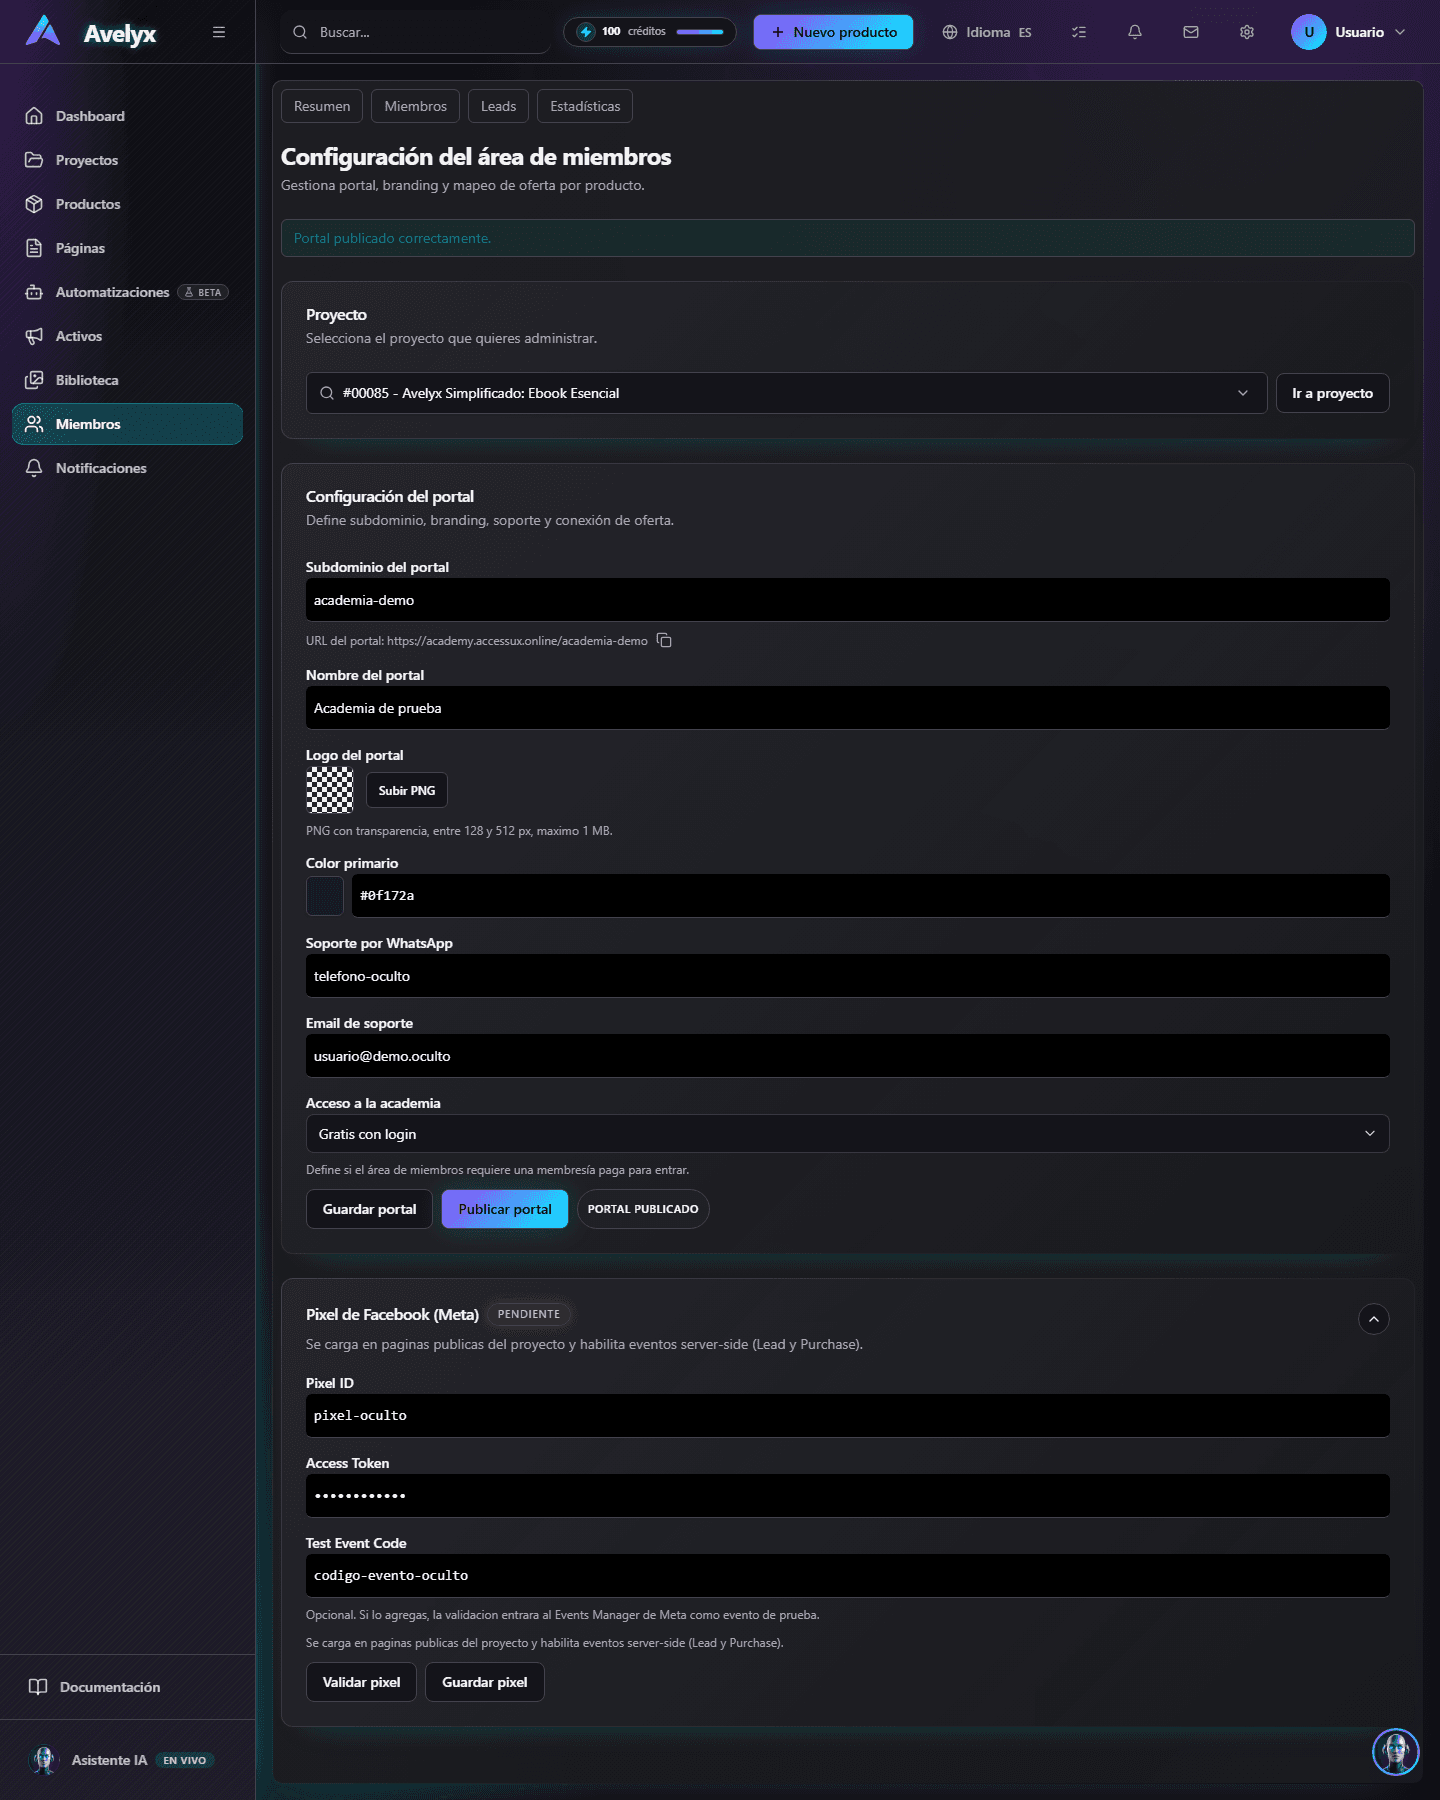1440x1800 pixels.
Task: Click the Avelyx logo icon
Action: click(43, 31)
